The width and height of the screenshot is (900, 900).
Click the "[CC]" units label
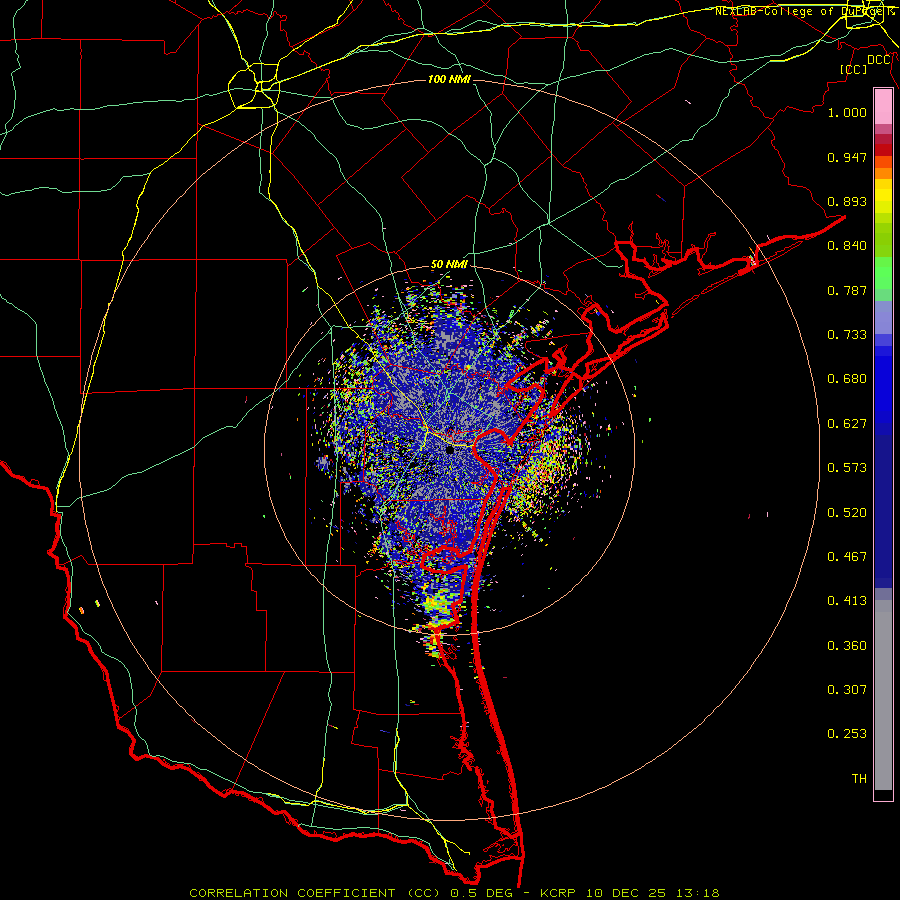point(854,69)
